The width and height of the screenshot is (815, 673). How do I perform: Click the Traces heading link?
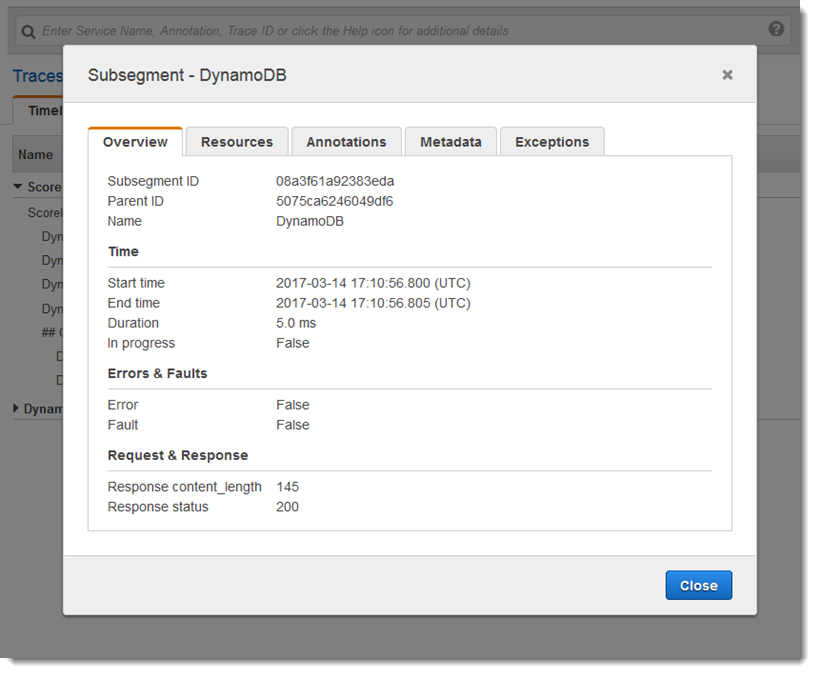pos(37,76)
